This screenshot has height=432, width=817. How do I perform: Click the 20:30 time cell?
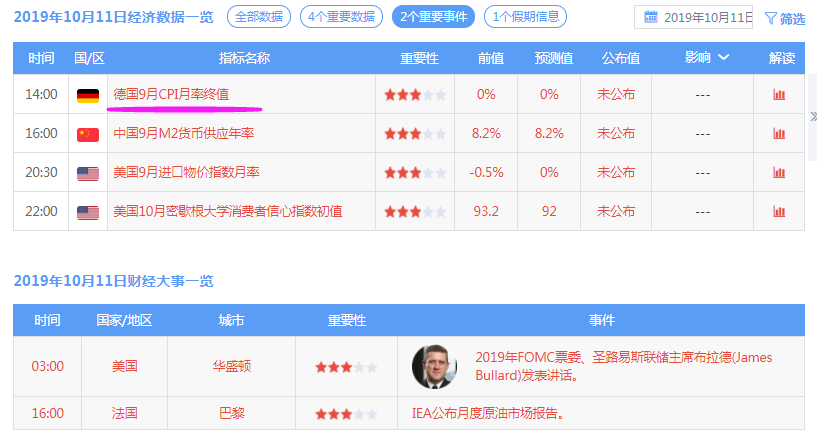point(41,172)
